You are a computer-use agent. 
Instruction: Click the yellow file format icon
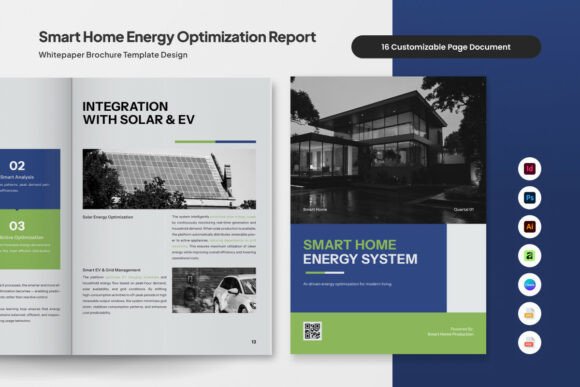click(x=529, y=314)
